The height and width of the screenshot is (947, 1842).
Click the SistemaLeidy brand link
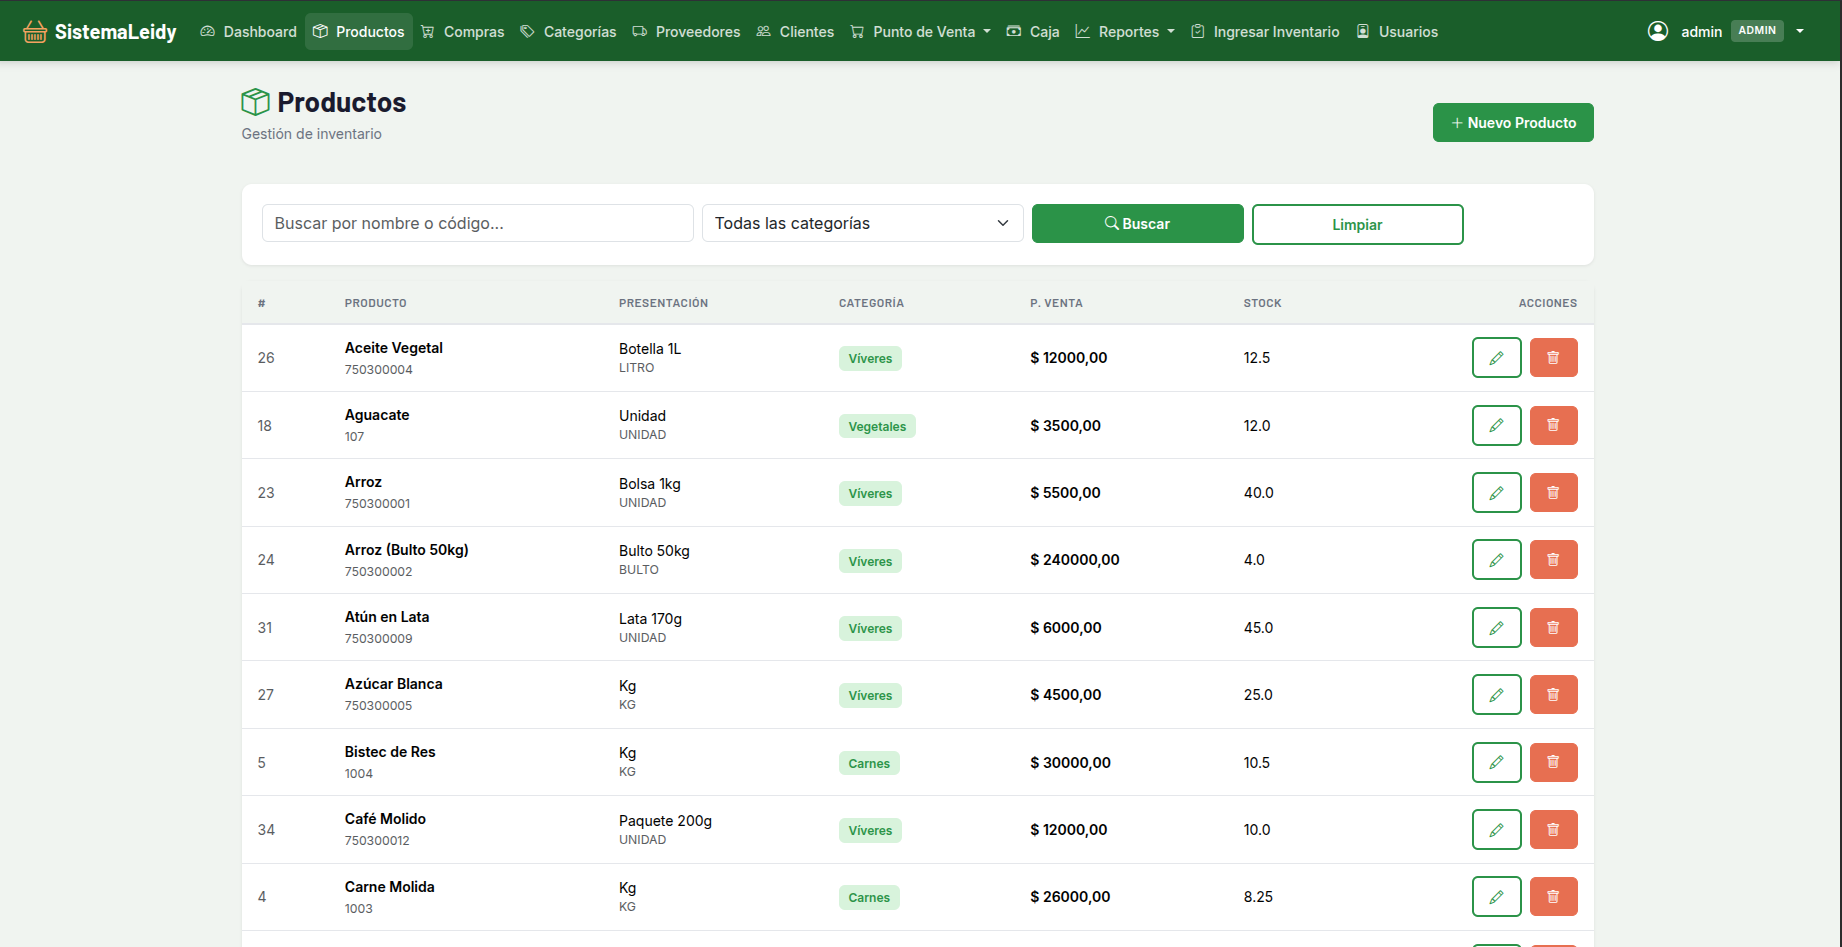coord(100,32)
